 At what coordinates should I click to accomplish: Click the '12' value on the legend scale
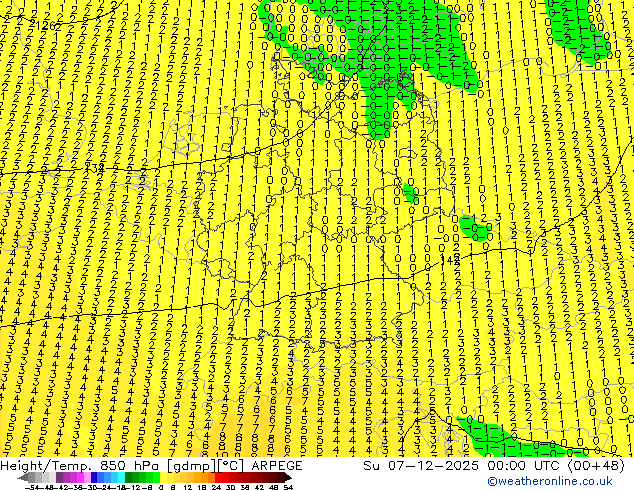click(x=188, y=488)
